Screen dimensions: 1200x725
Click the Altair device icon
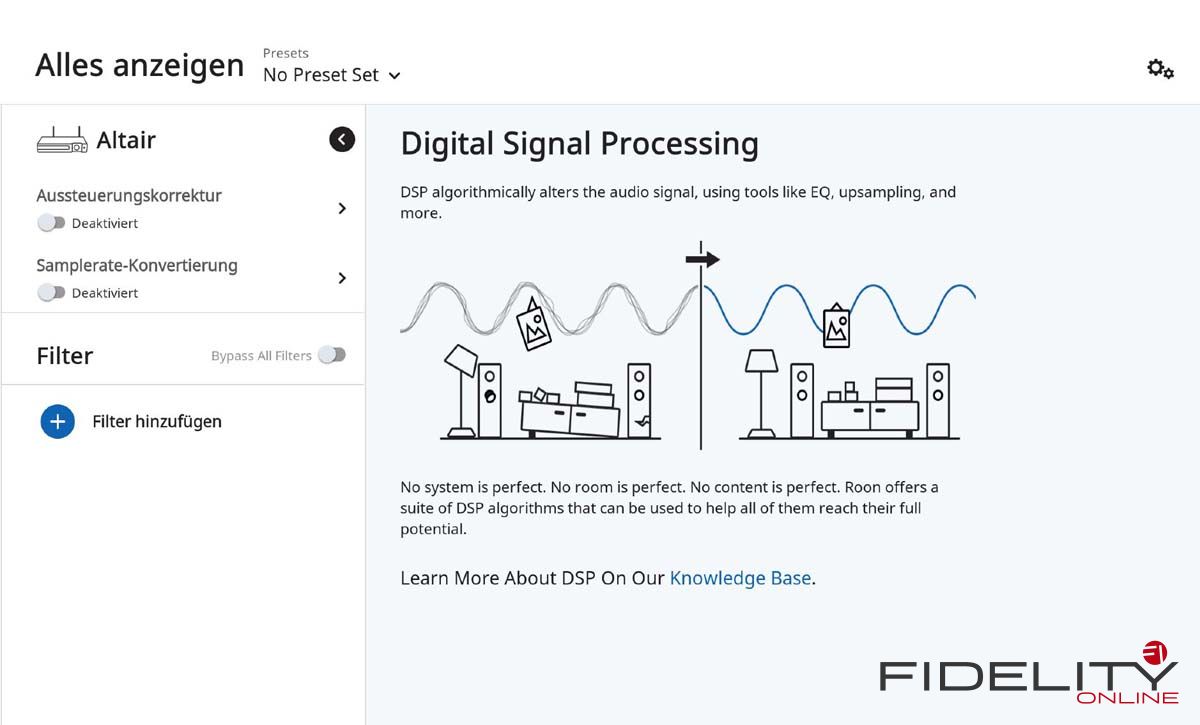(61, 141)
